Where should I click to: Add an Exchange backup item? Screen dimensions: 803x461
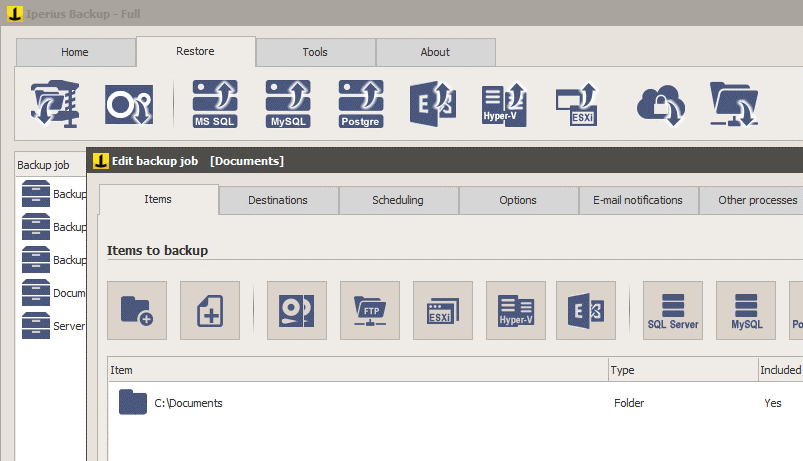[x=586, y=310]
